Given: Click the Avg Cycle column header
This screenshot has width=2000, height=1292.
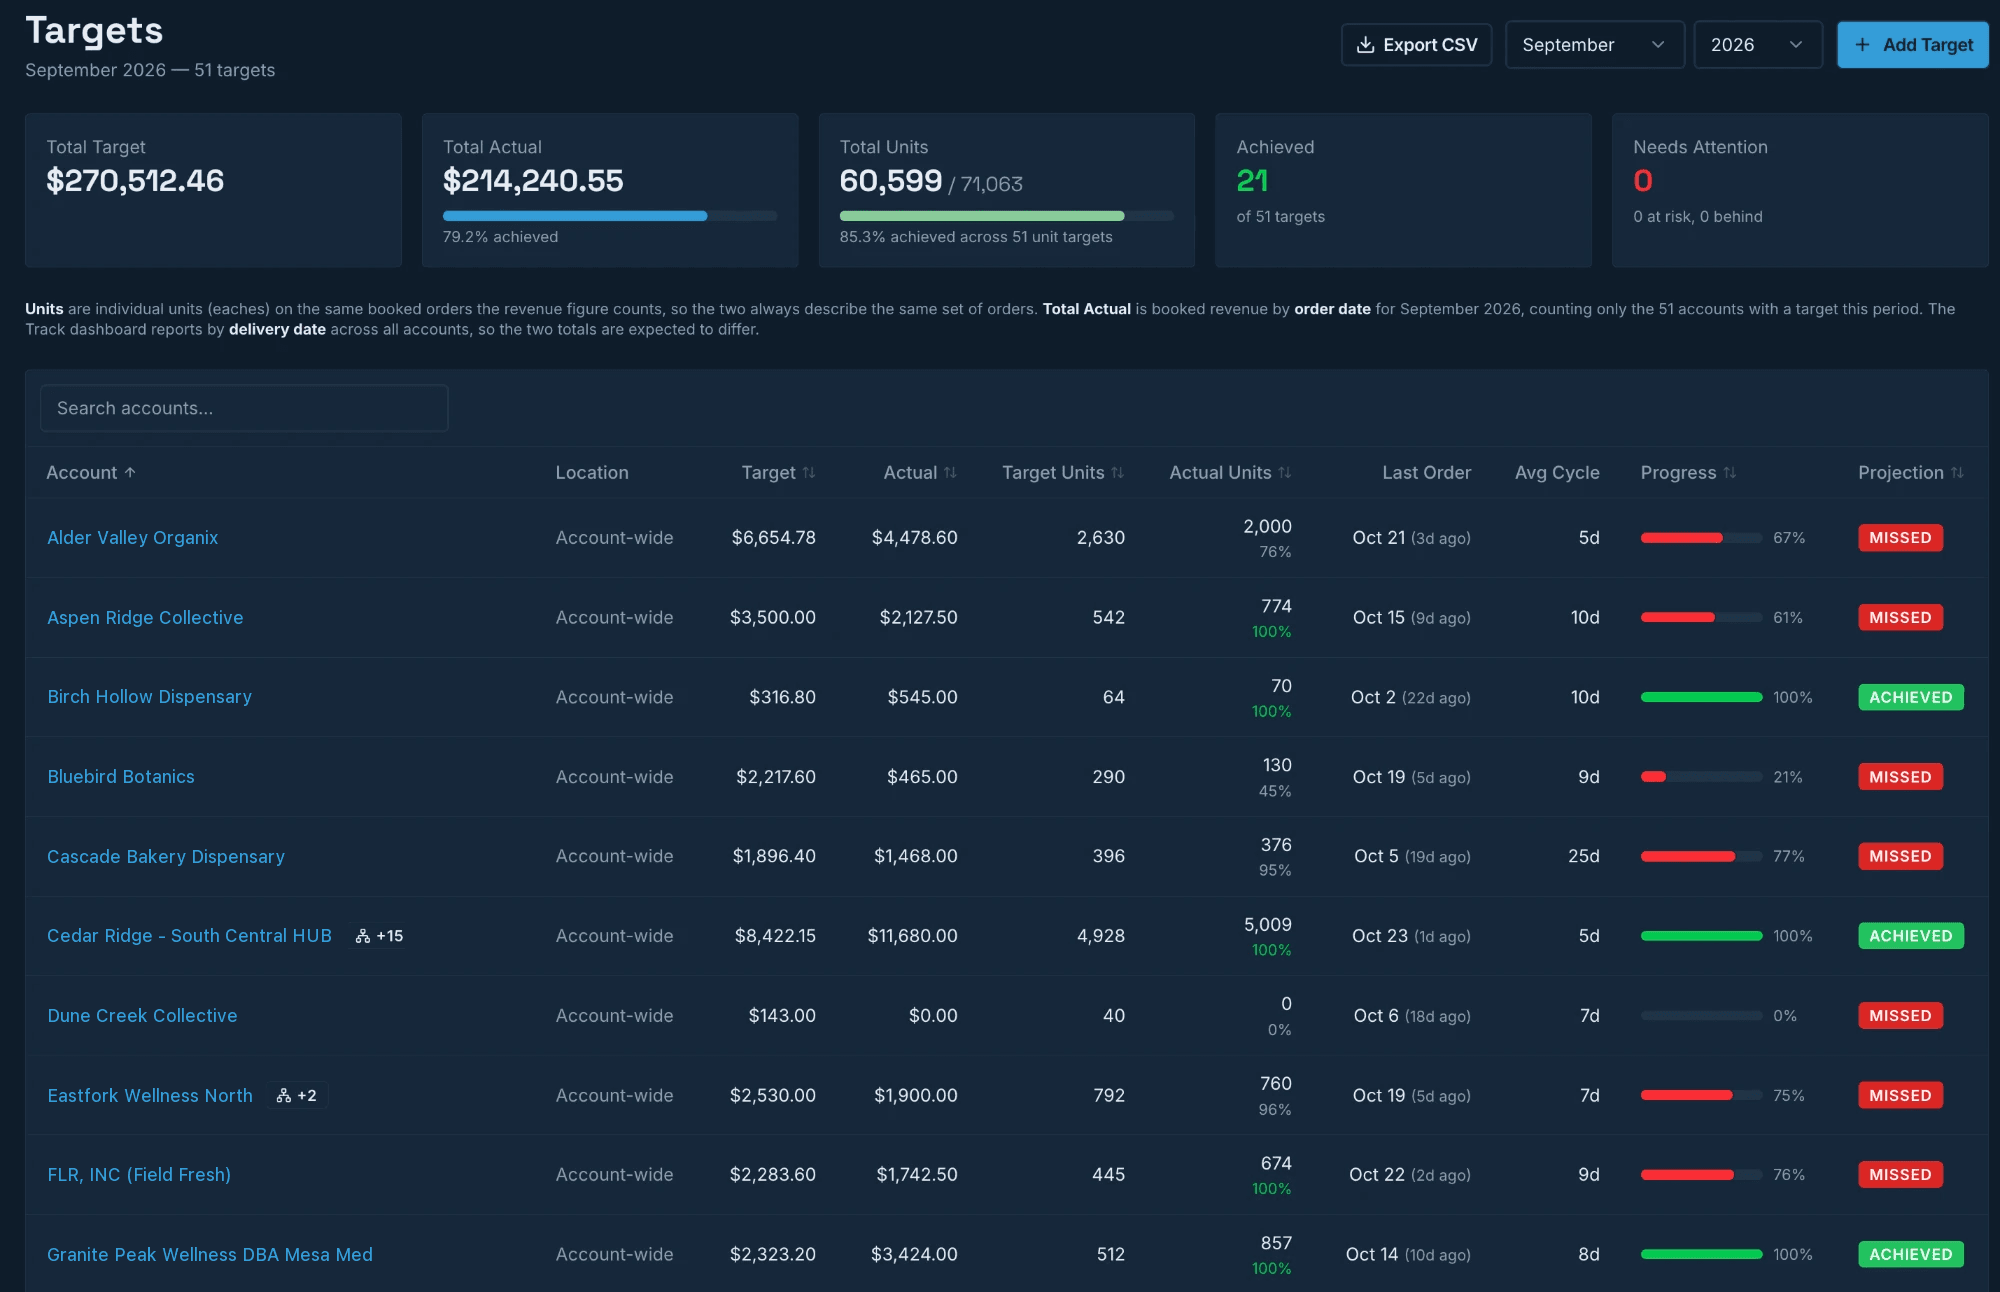Looking at the screenshot, I should pos(1557,472).
